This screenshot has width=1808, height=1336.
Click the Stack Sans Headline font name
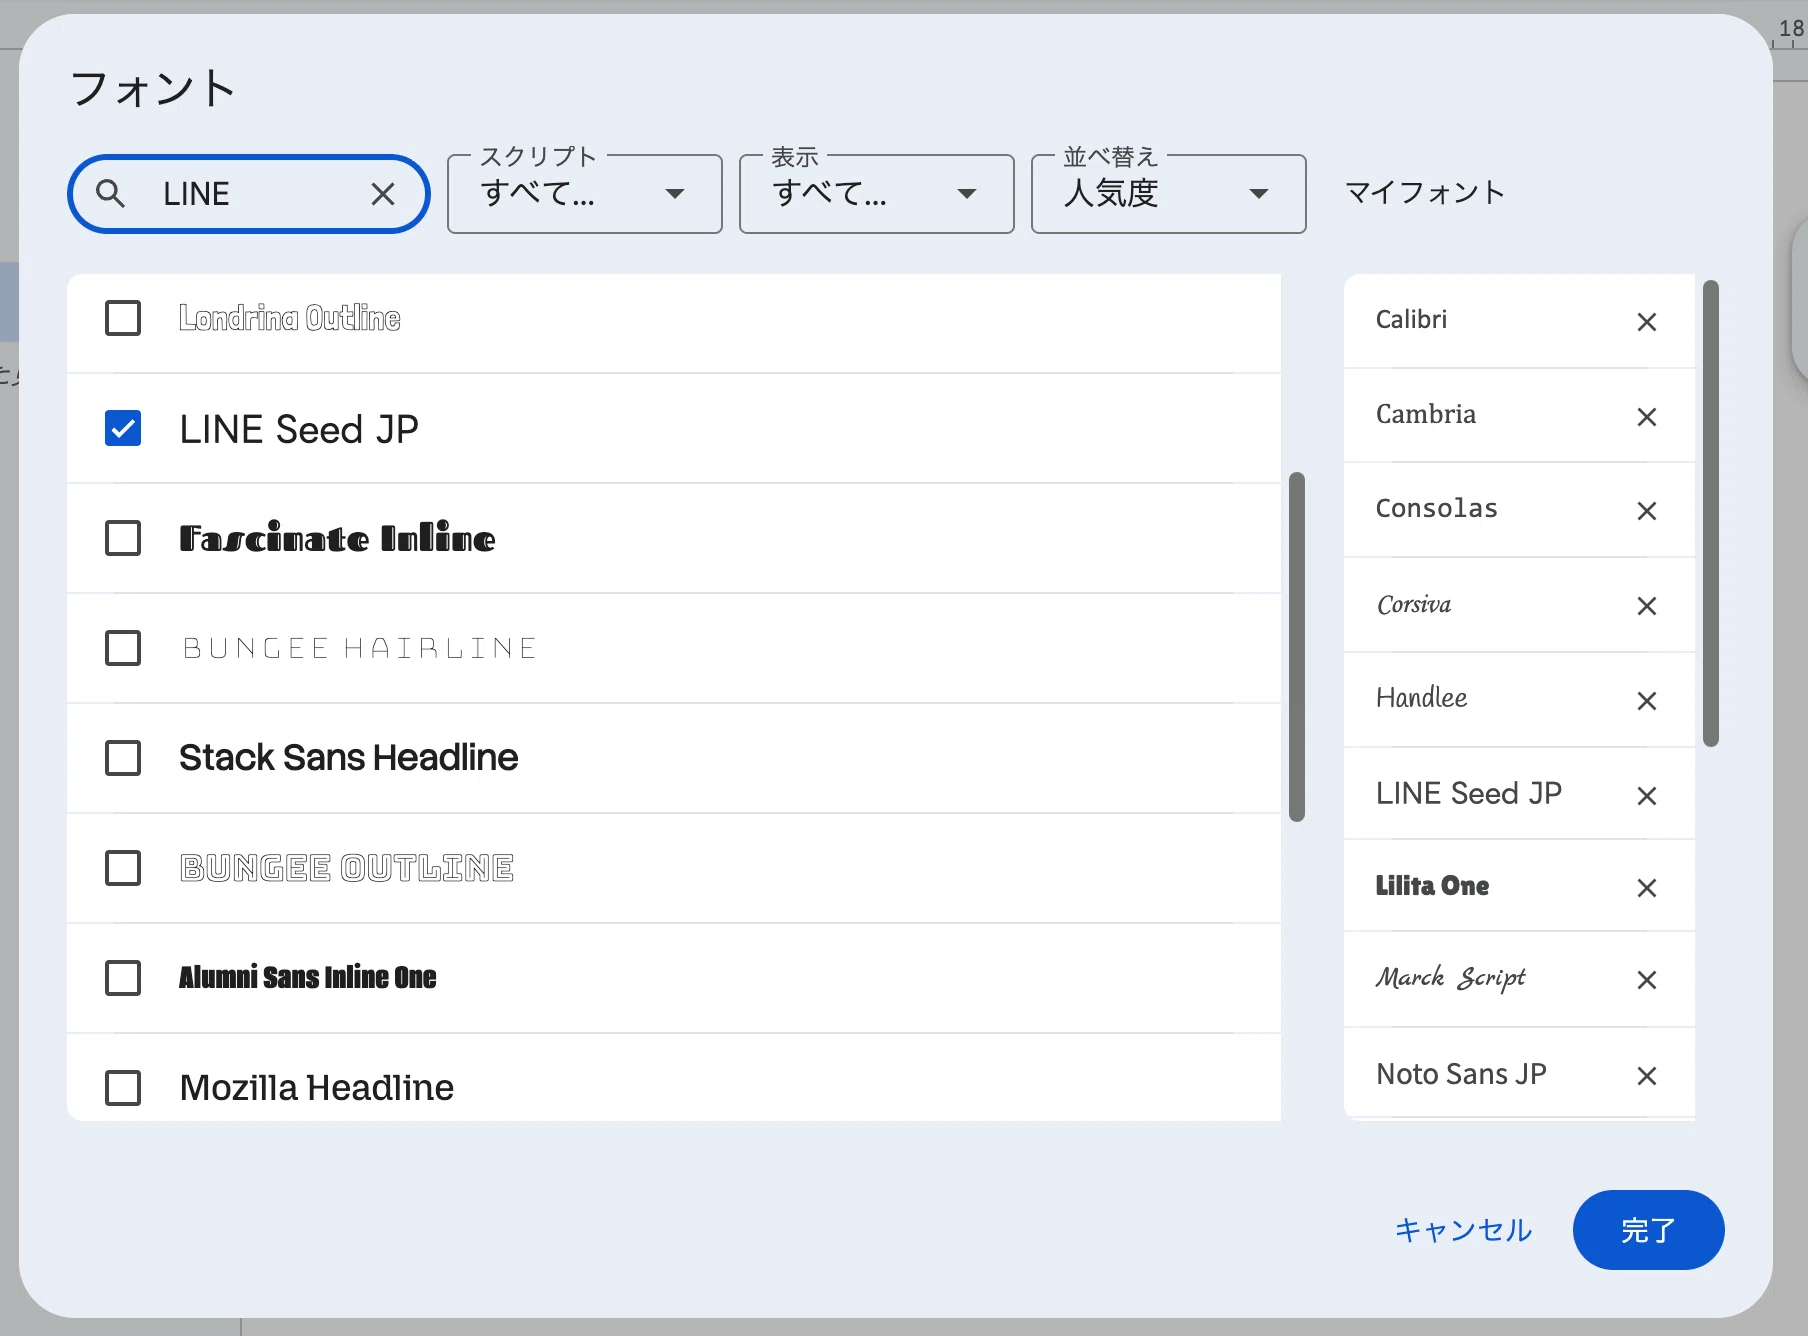coord(348,758)
